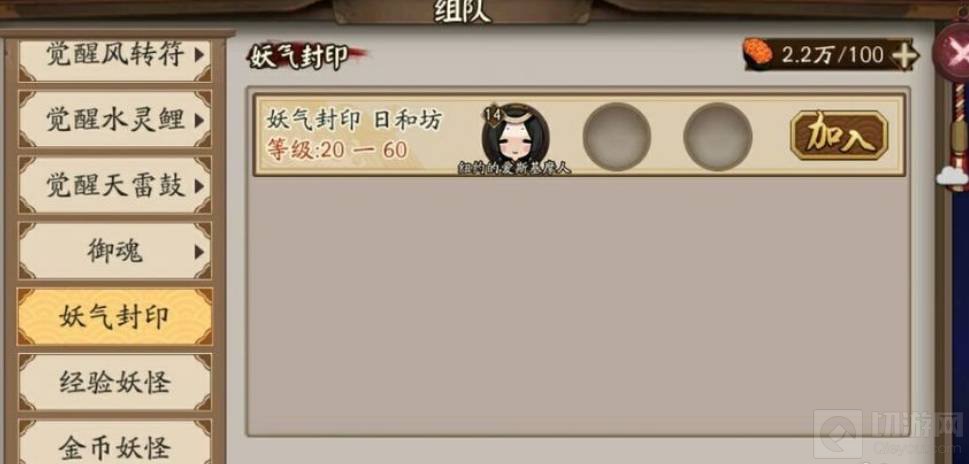Switch to the 金币妖怪 category
The height and width of the screenshot is (464, 969).
click(115, 444)
